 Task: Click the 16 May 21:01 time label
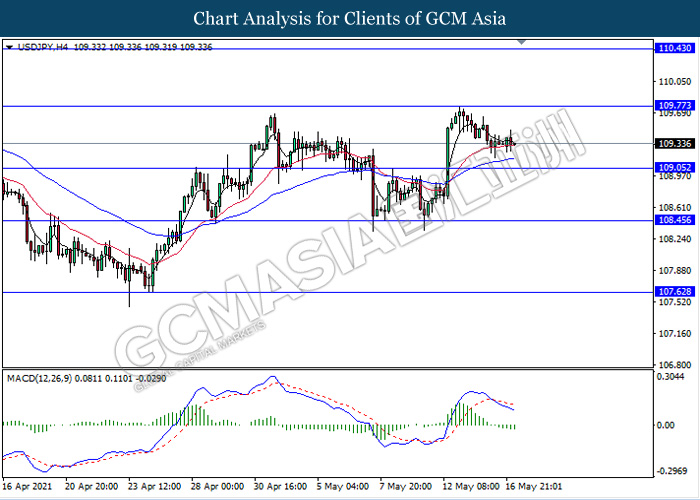pyautogui.click(x=533, y=486)
